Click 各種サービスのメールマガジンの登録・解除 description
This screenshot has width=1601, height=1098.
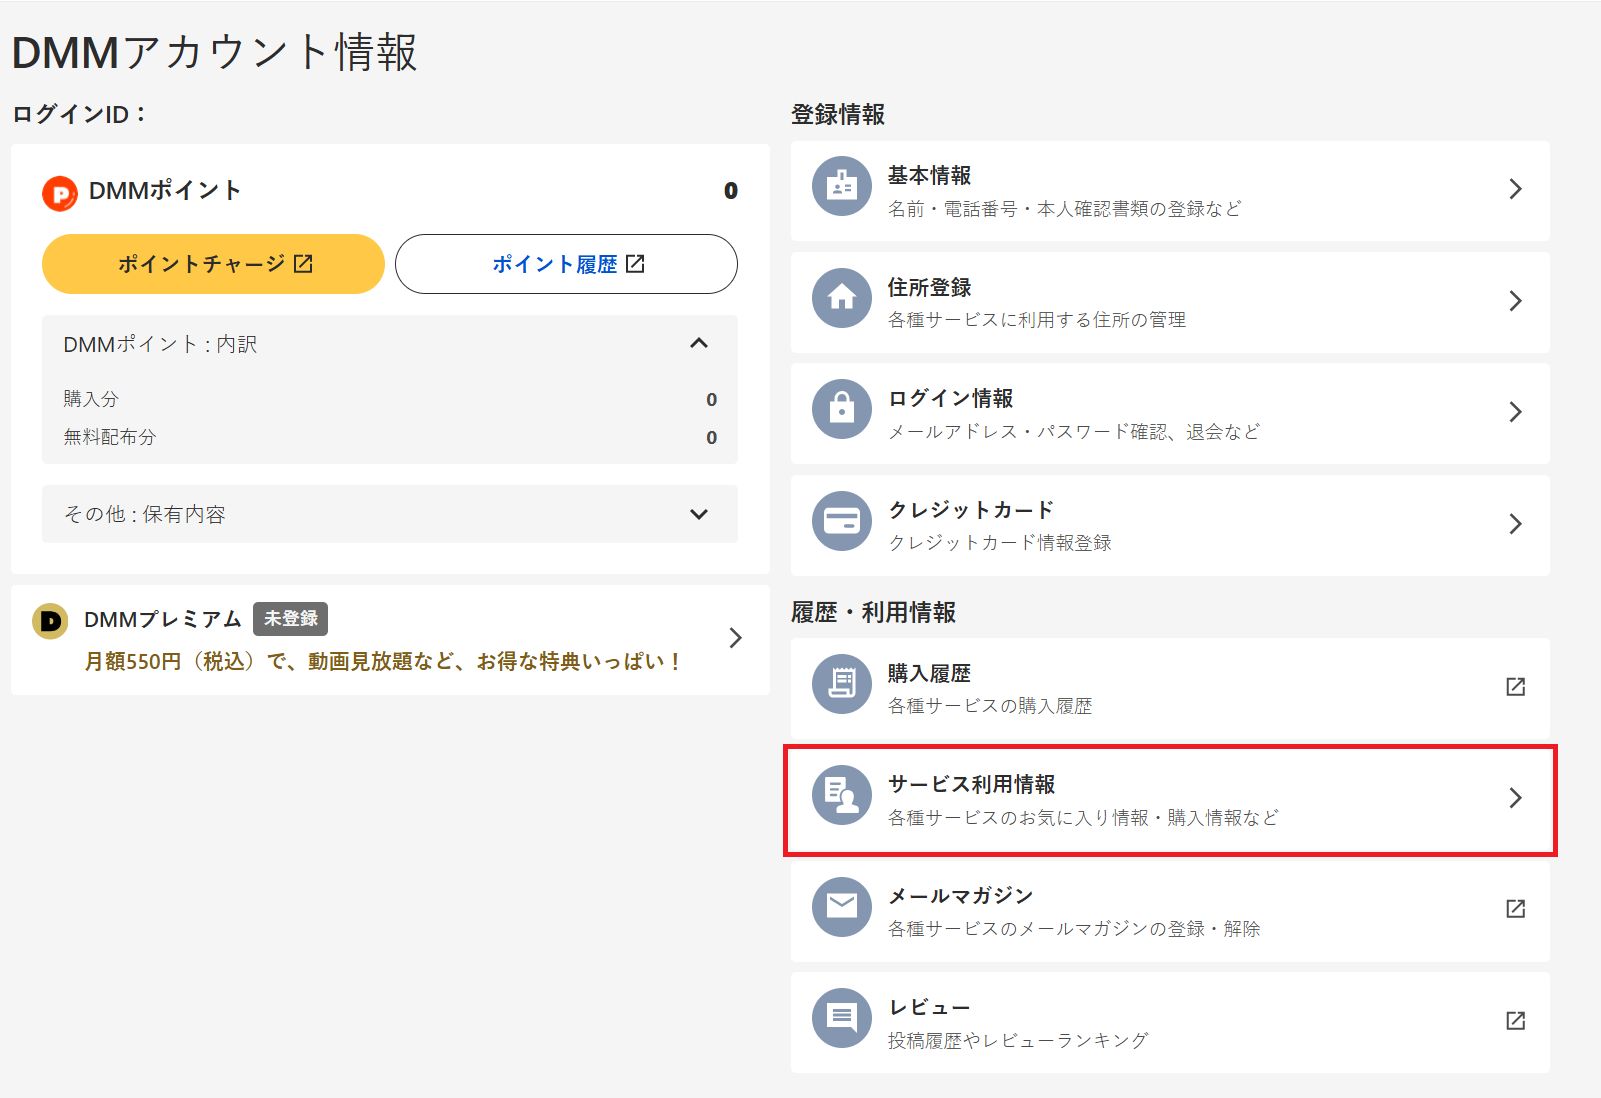pos(1074,929)
